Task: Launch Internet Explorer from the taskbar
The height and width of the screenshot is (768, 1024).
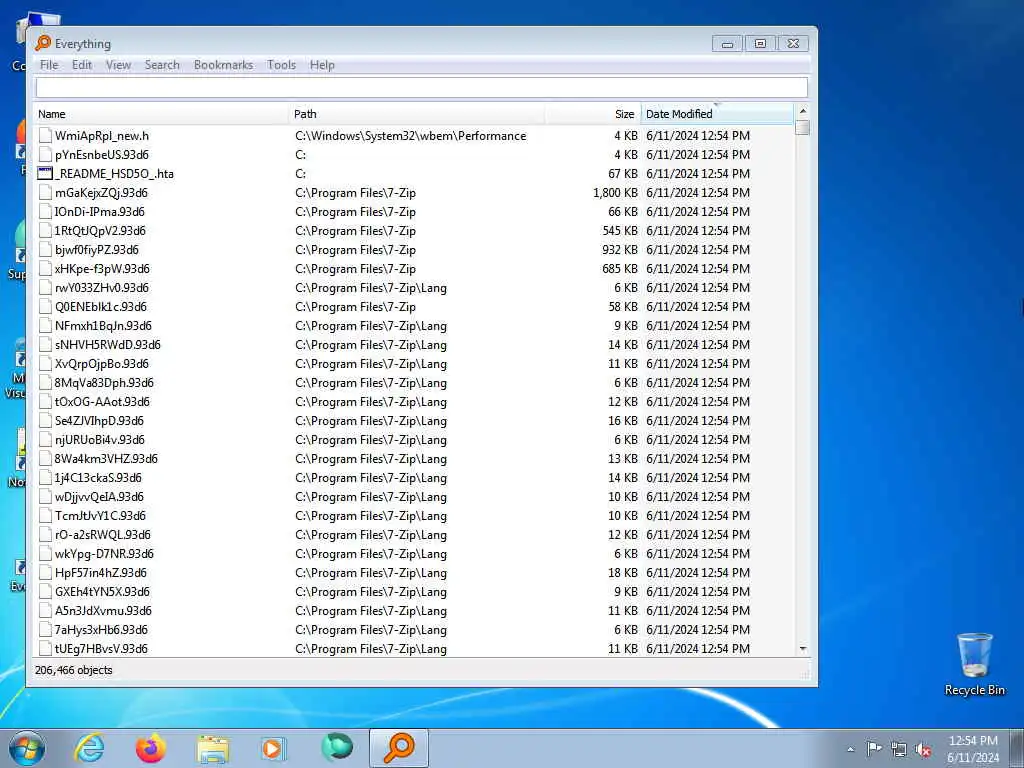Action: pyautogui.click(x=89, y=748)
